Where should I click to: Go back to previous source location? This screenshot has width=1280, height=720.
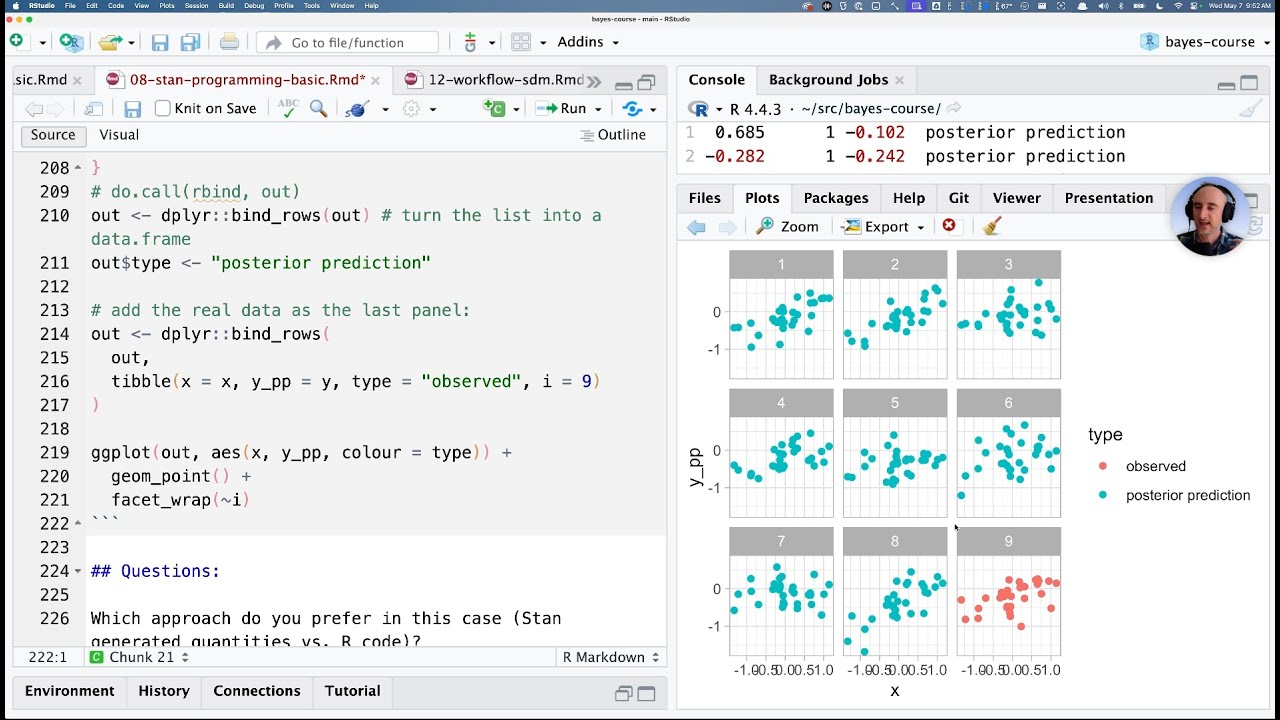point(34,108)
